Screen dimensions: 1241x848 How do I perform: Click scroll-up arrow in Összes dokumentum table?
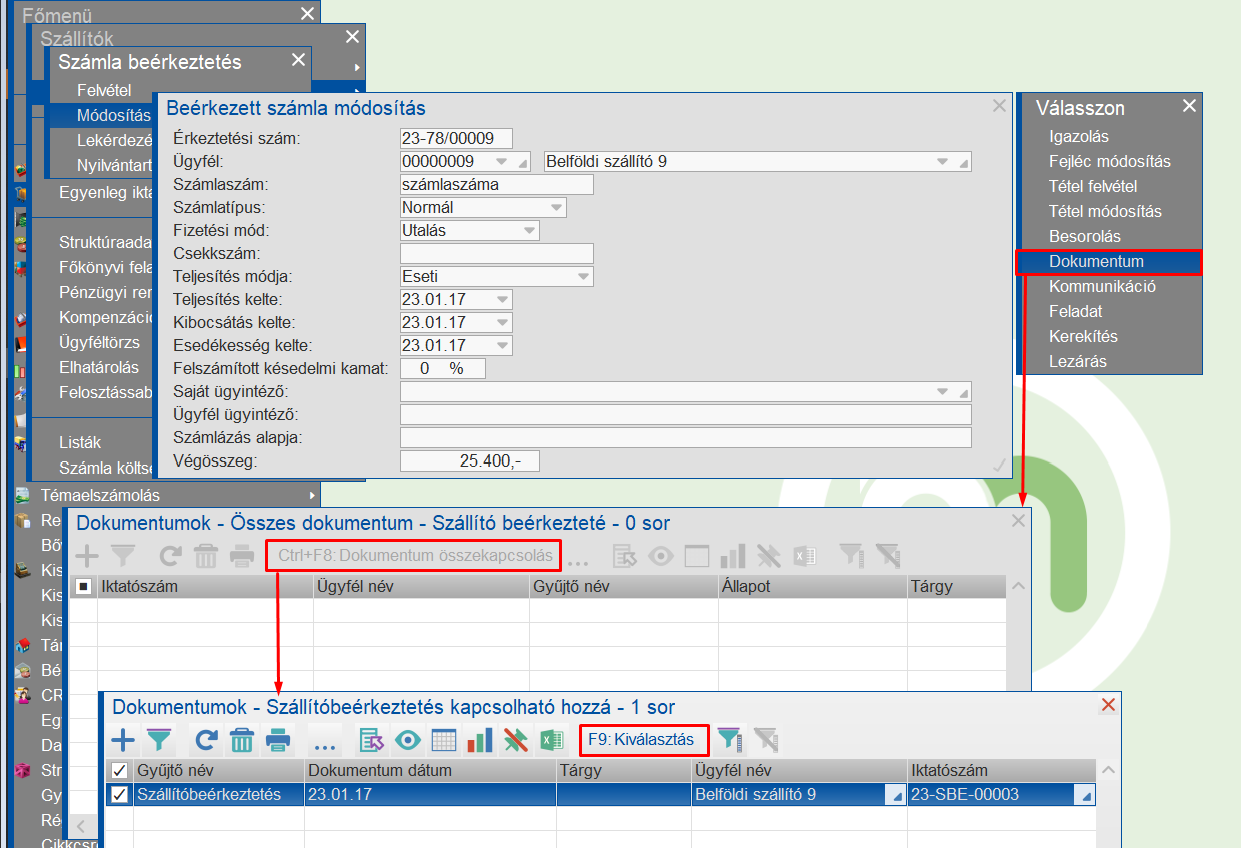1018,587
